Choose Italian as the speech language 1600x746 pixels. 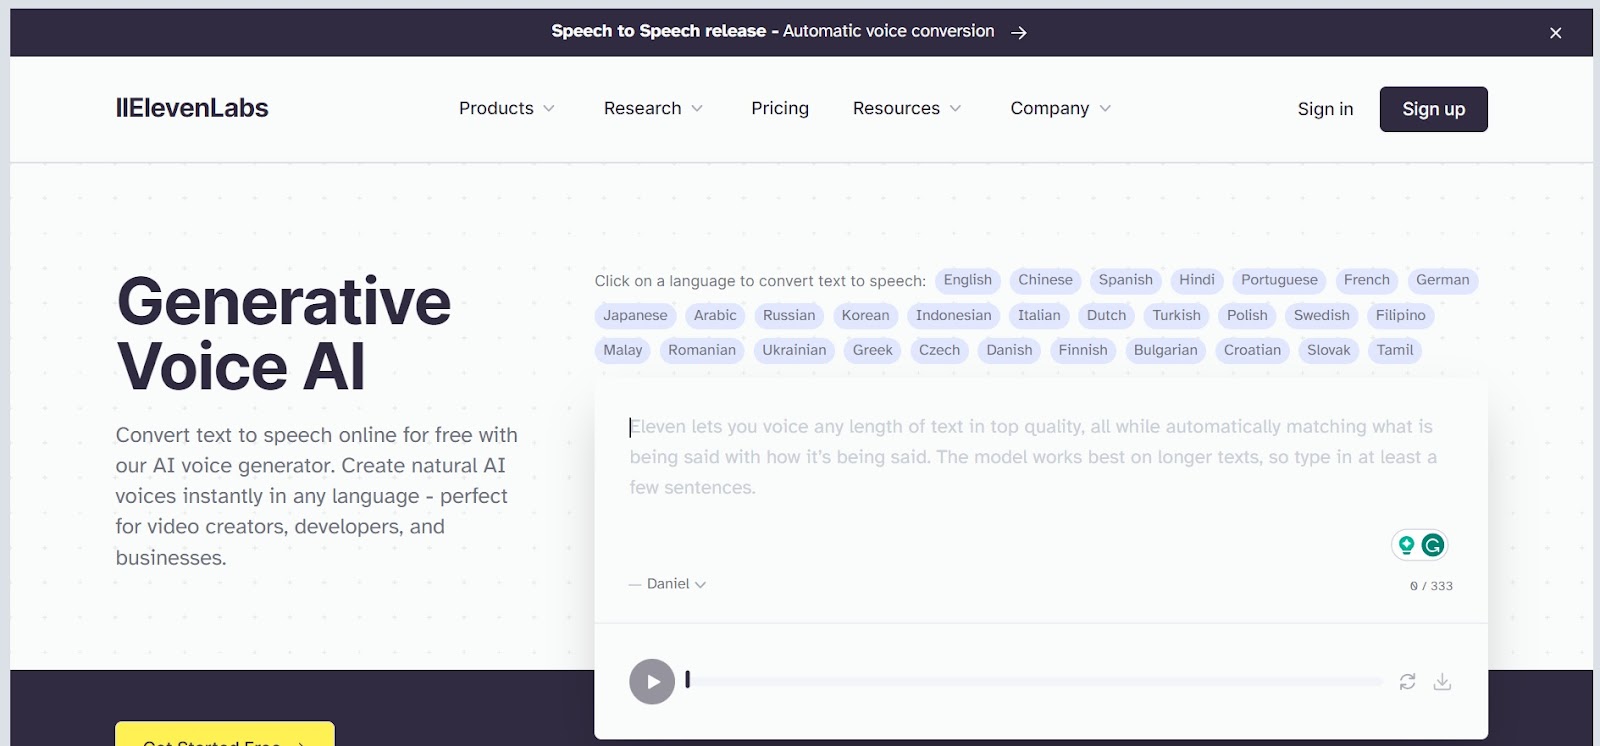[x=1039, y=316]
